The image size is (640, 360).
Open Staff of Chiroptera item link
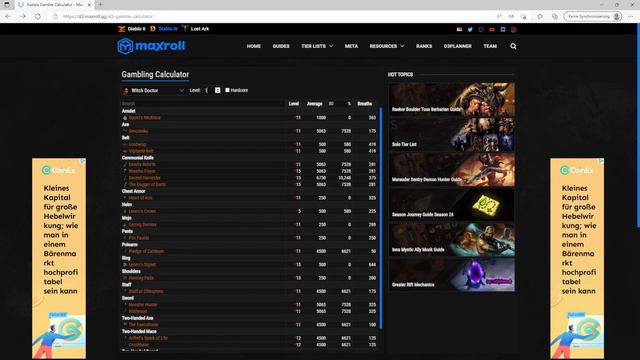pyautogui.click(x=146, y=291)
